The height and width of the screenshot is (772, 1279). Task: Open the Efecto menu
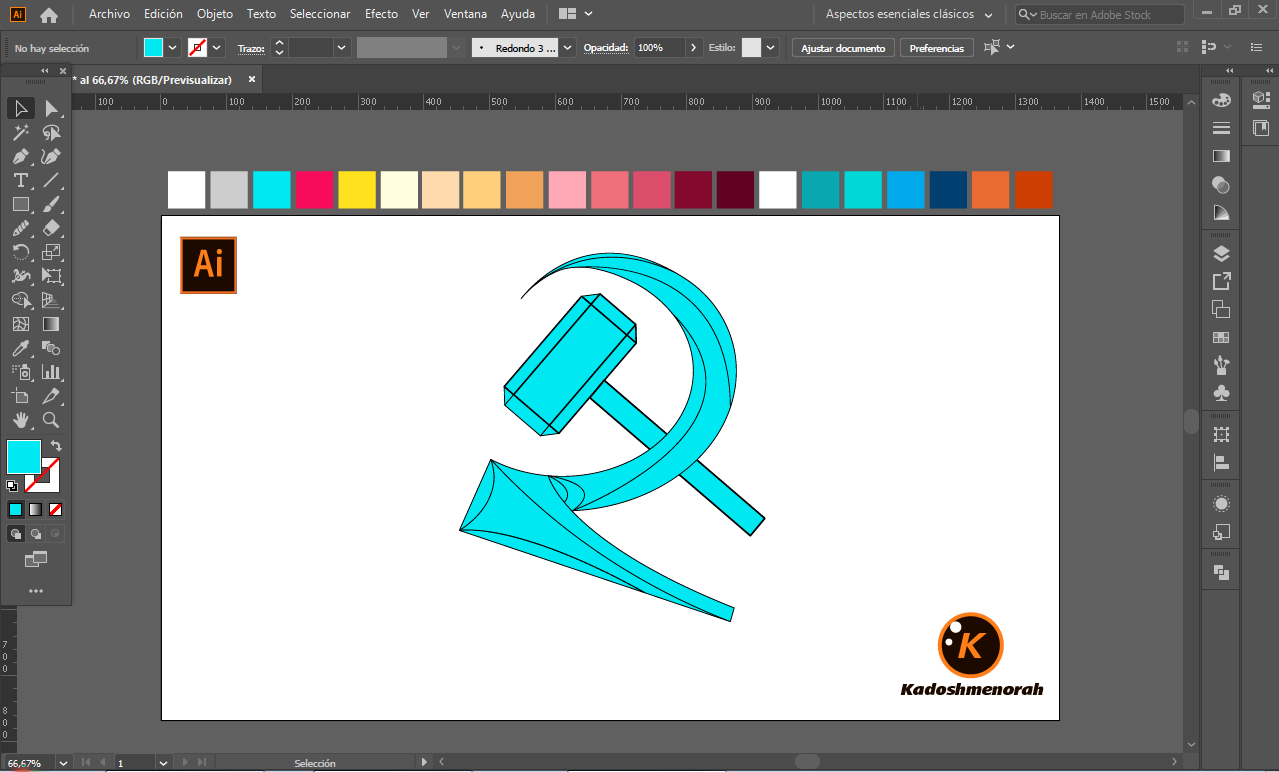pyautogui.click(x=381, y=14)
